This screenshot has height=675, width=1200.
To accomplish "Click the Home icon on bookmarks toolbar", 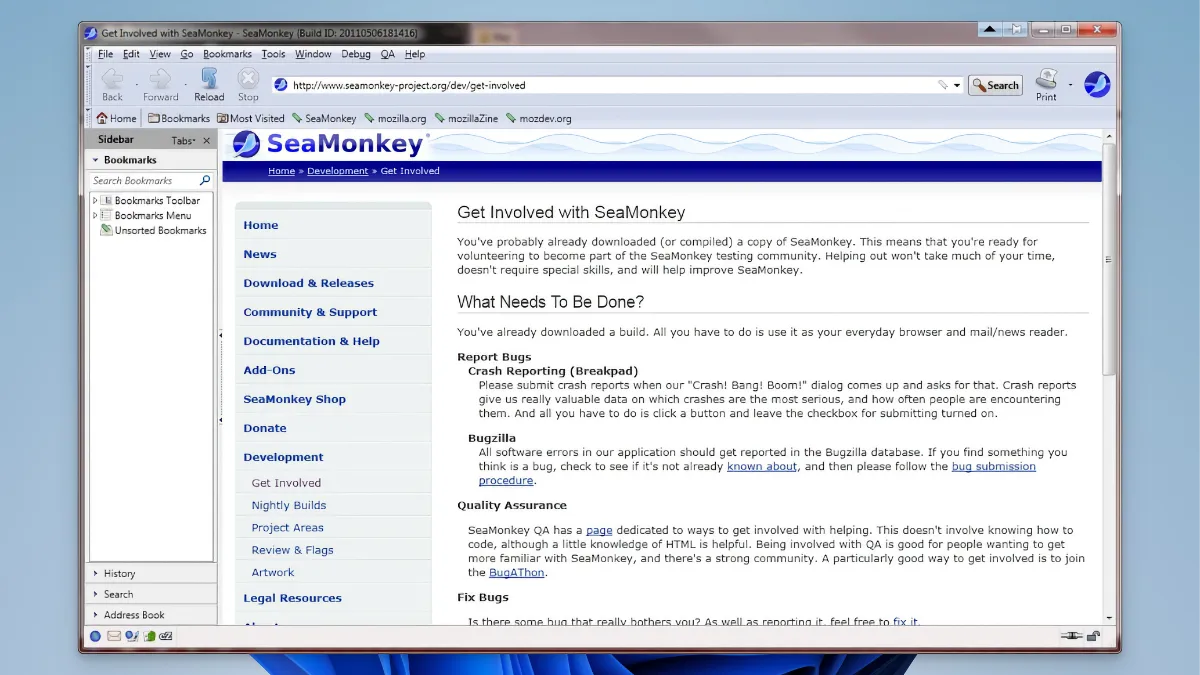I will (116, 118).
